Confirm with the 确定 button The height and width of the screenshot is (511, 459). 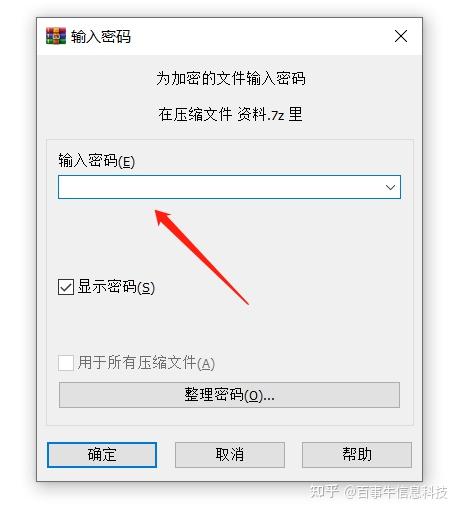pyautogui.click(x=102, y=455)
